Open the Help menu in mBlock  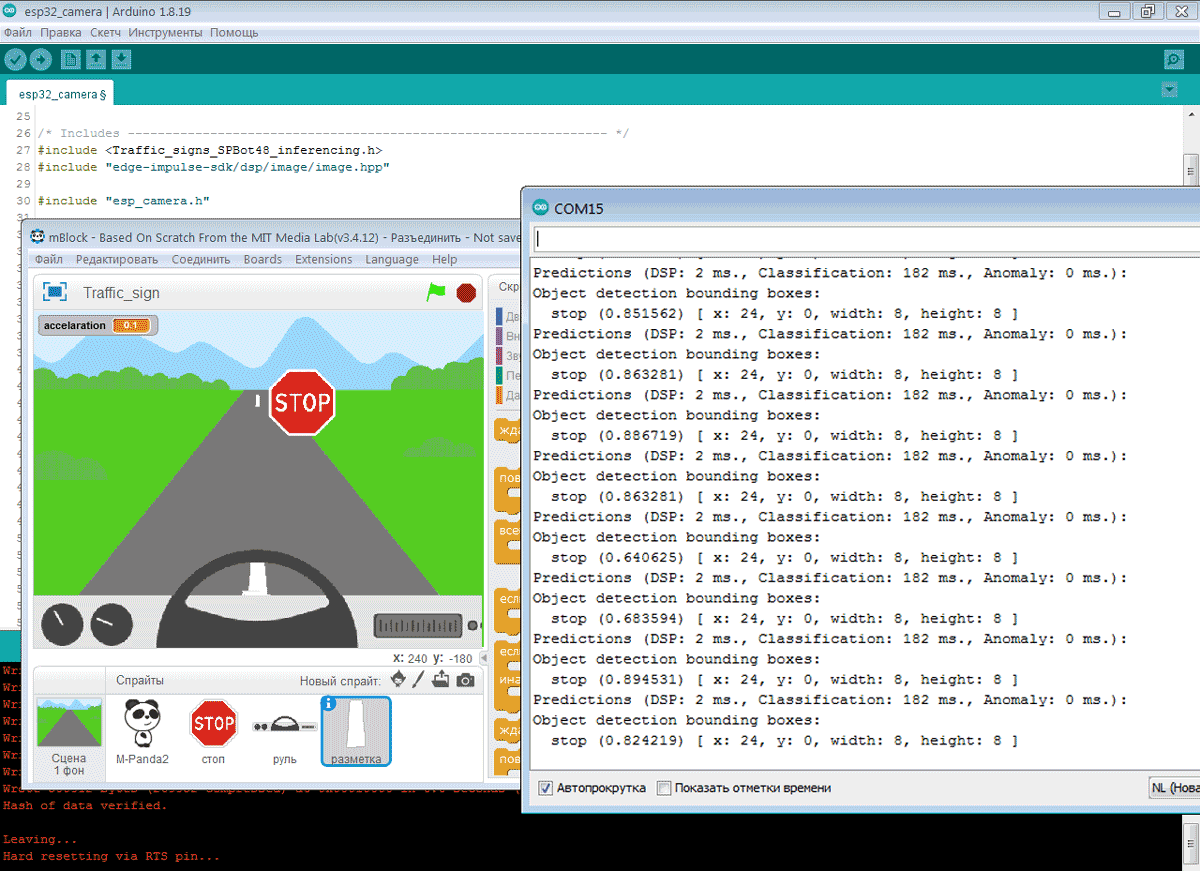pyautogui.click(x=445, y=259)
